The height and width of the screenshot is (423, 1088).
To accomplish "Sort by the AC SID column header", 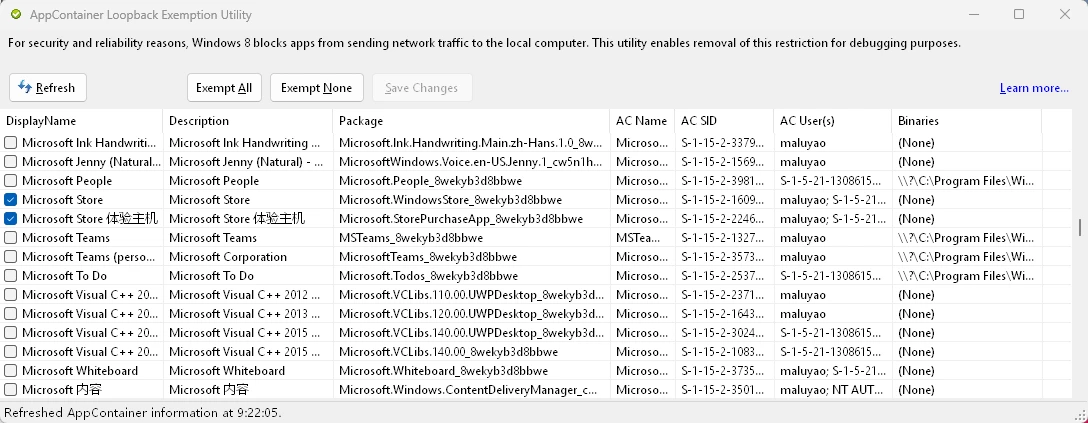I will (x=724, y=121).
